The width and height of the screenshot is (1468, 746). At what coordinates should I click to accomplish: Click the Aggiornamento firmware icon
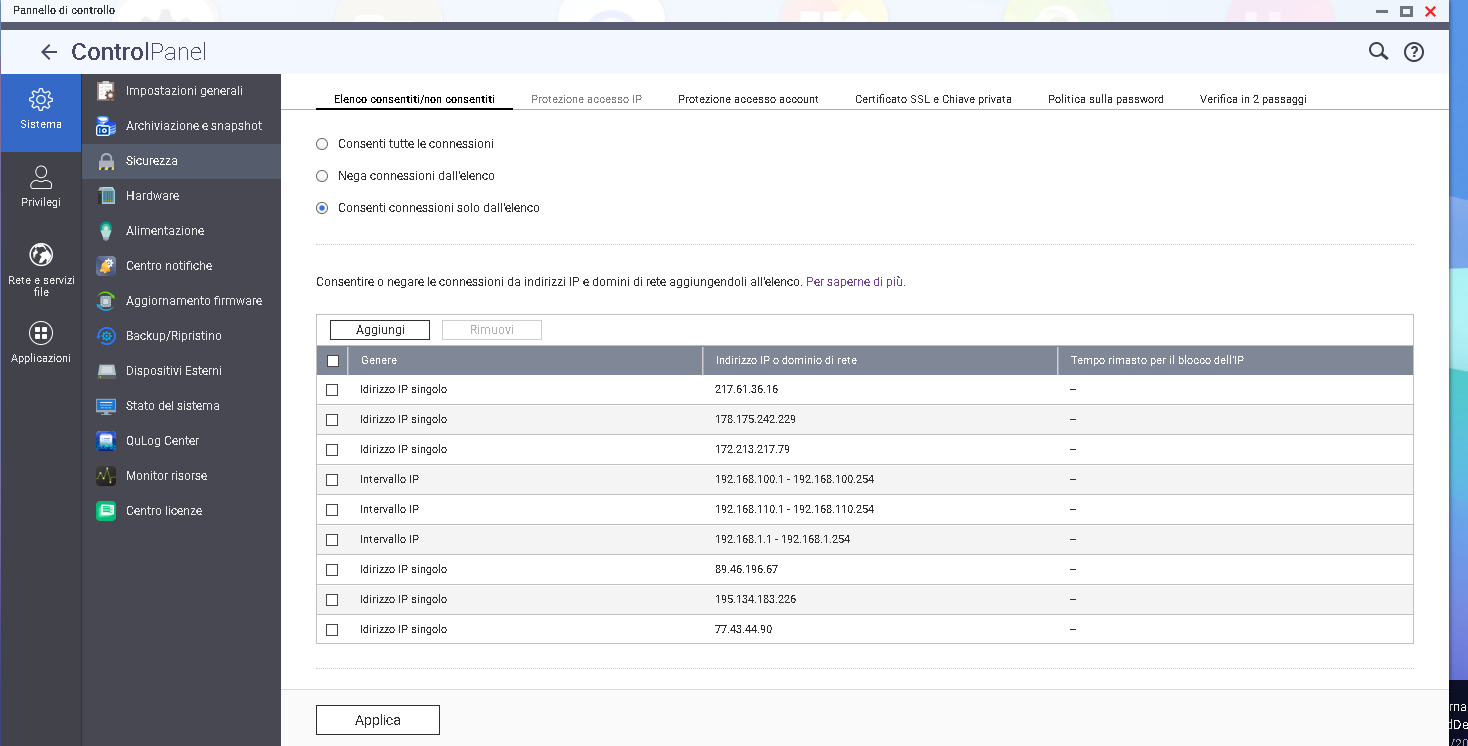point(106,301)
